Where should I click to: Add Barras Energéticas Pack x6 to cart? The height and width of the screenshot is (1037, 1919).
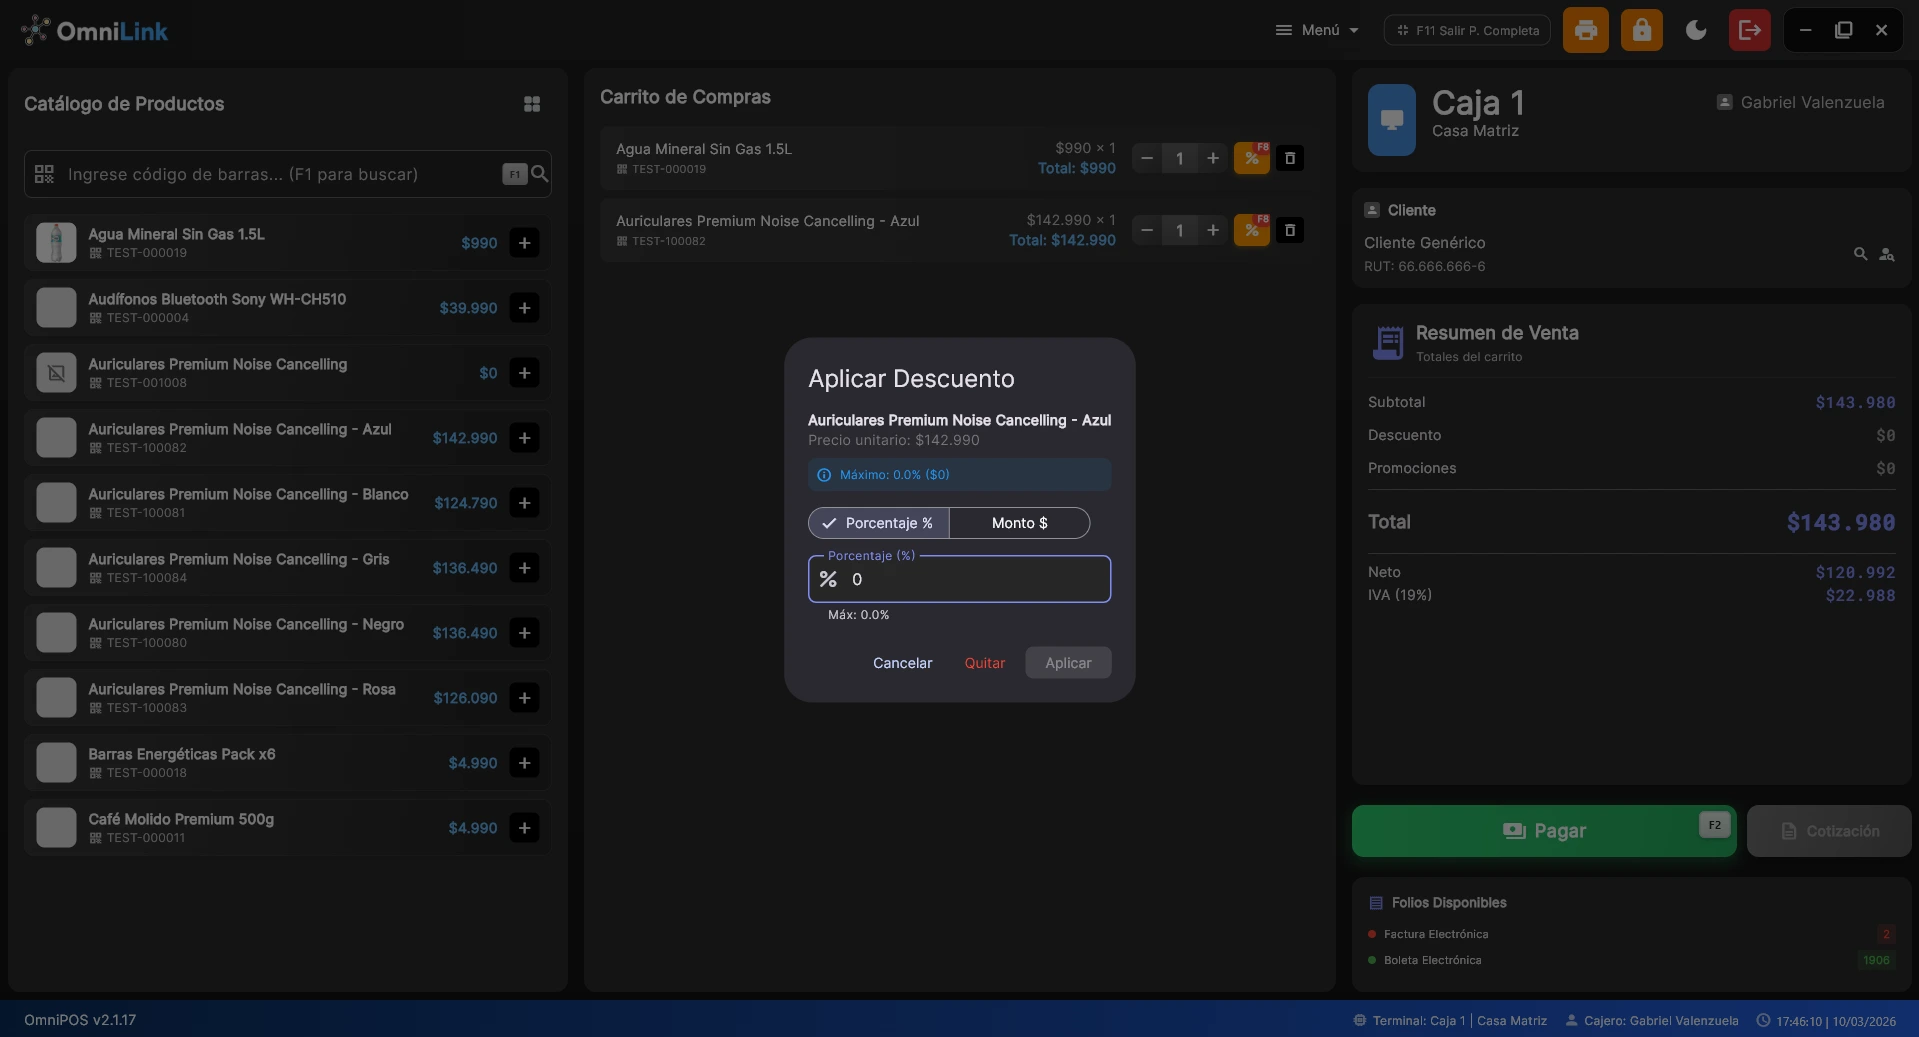click(524, 763)
